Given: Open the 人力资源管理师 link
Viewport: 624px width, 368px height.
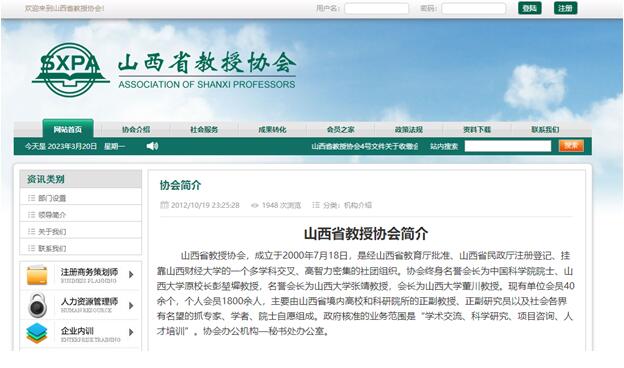Looking at the screenshot, I should [x=90, y=302].
